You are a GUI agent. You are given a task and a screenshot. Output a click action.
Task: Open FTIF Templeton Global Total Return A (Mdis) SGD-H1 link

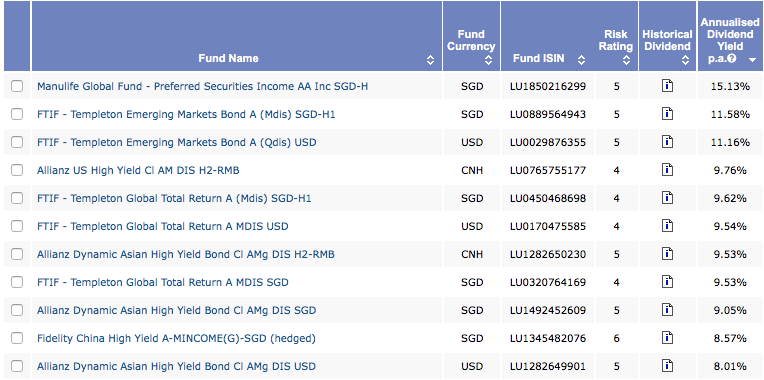(174, 198)
